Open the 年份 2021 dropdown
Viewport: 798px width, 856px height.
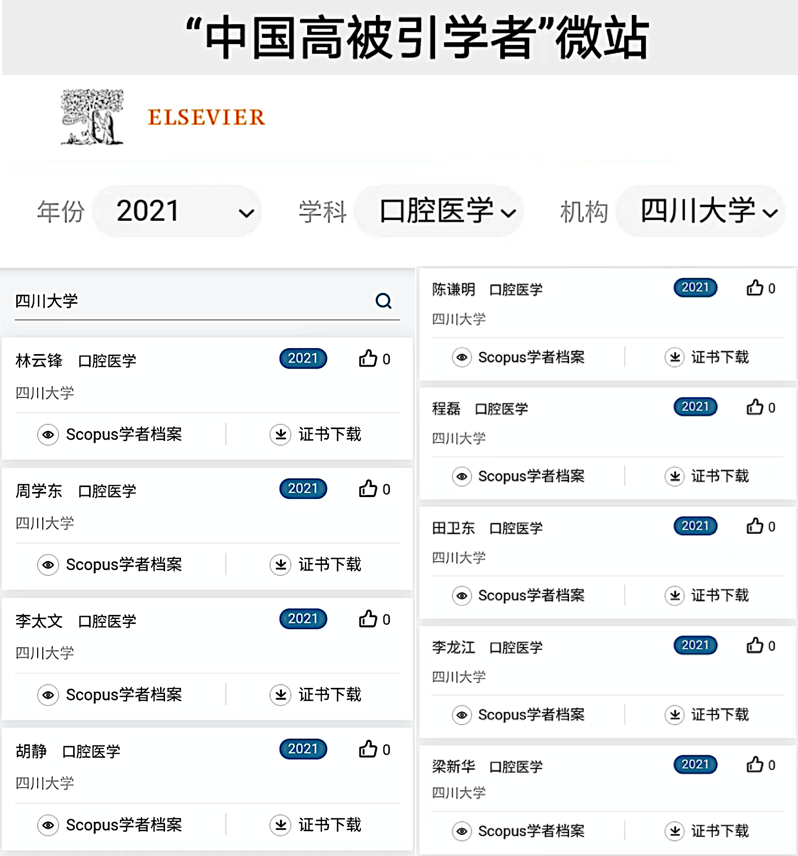[177, 212]
